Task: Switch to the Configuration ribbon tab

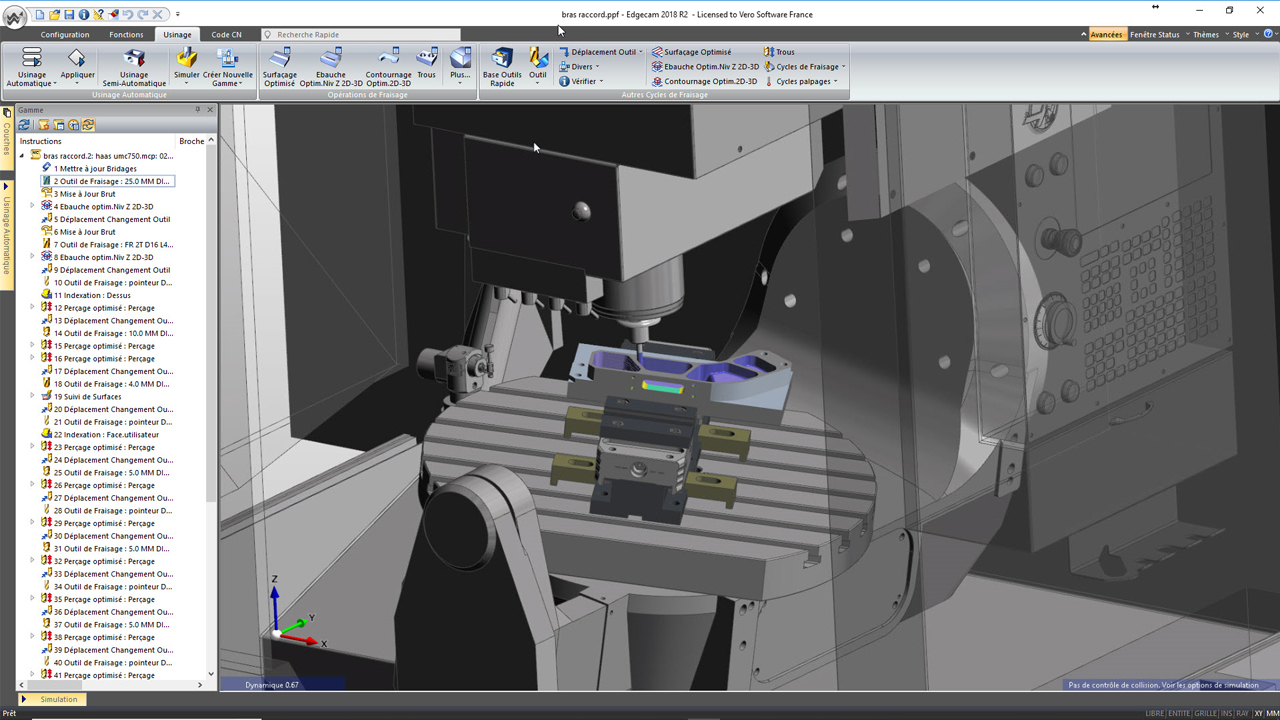Action: coord(65,35)
